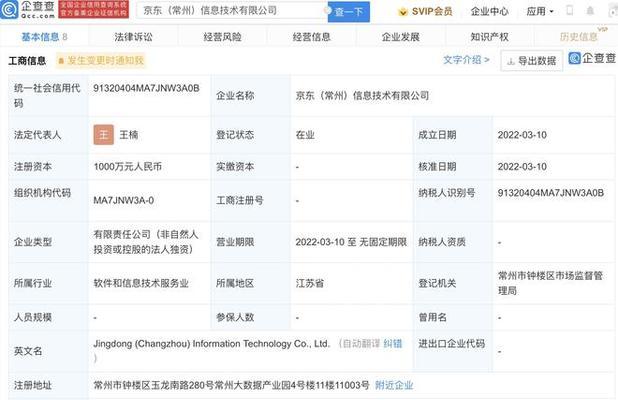Switch to the 历史信息 tab
Image resolution: width=618 pixels, height=400 pixels.
(579, 37)
